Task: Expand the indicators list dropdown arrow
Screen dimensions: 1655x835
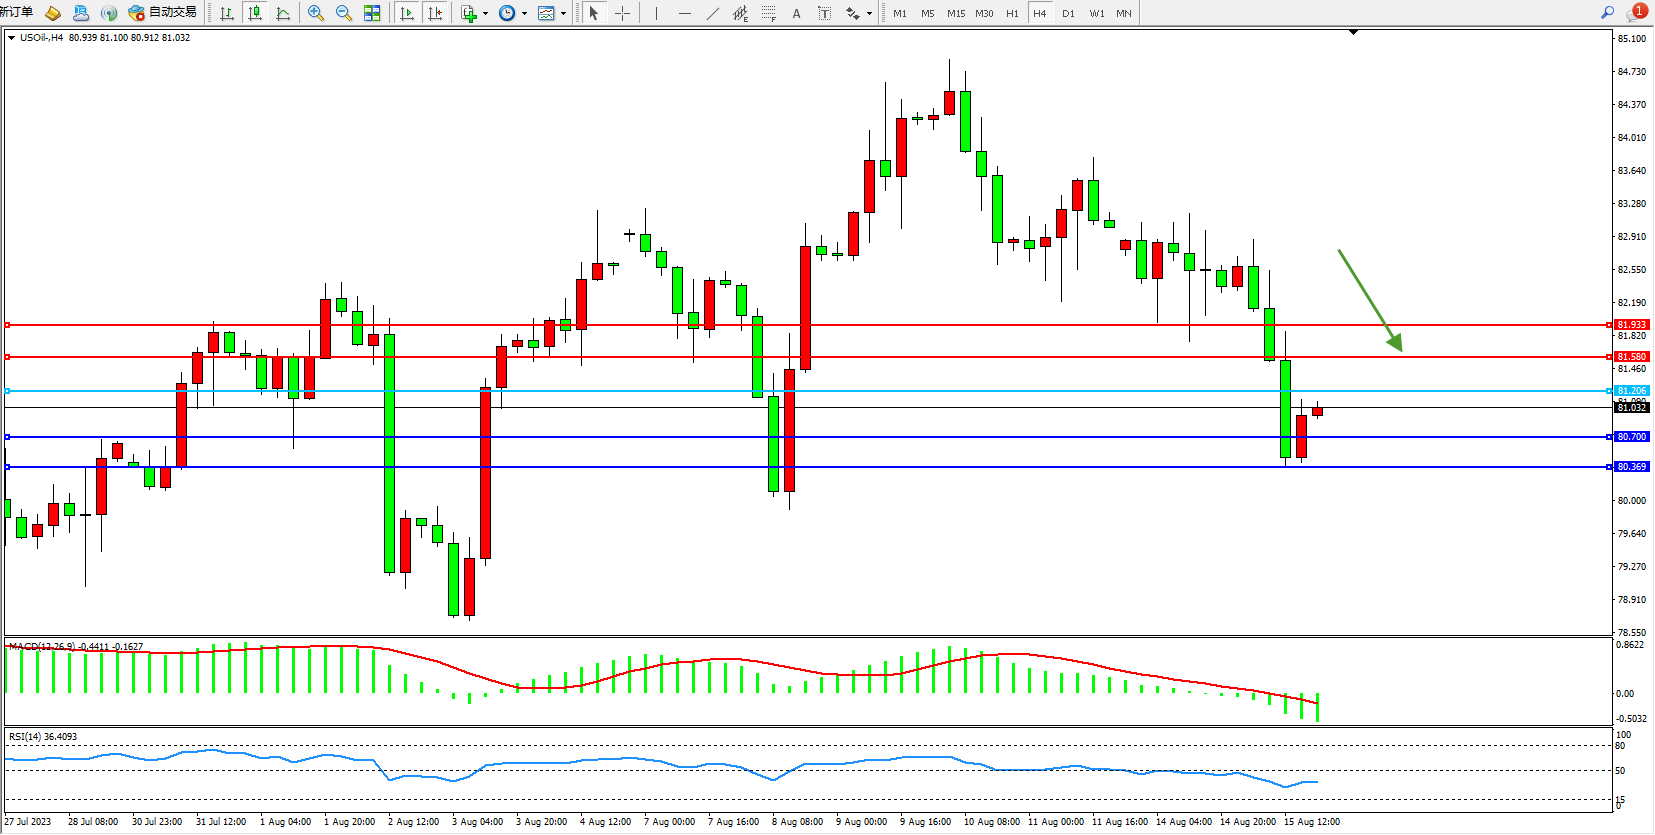Action: [485, 14]
